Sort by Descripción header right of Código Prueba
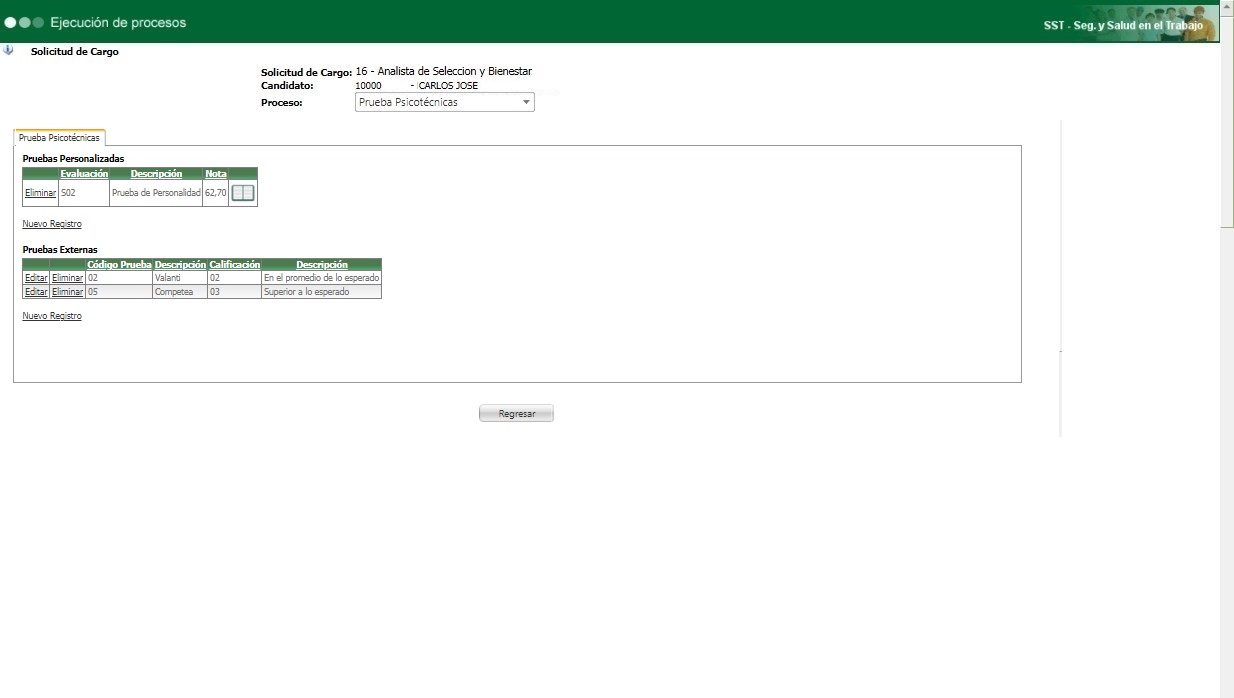This screenshot has width=1234, height=698. (180, 265)
